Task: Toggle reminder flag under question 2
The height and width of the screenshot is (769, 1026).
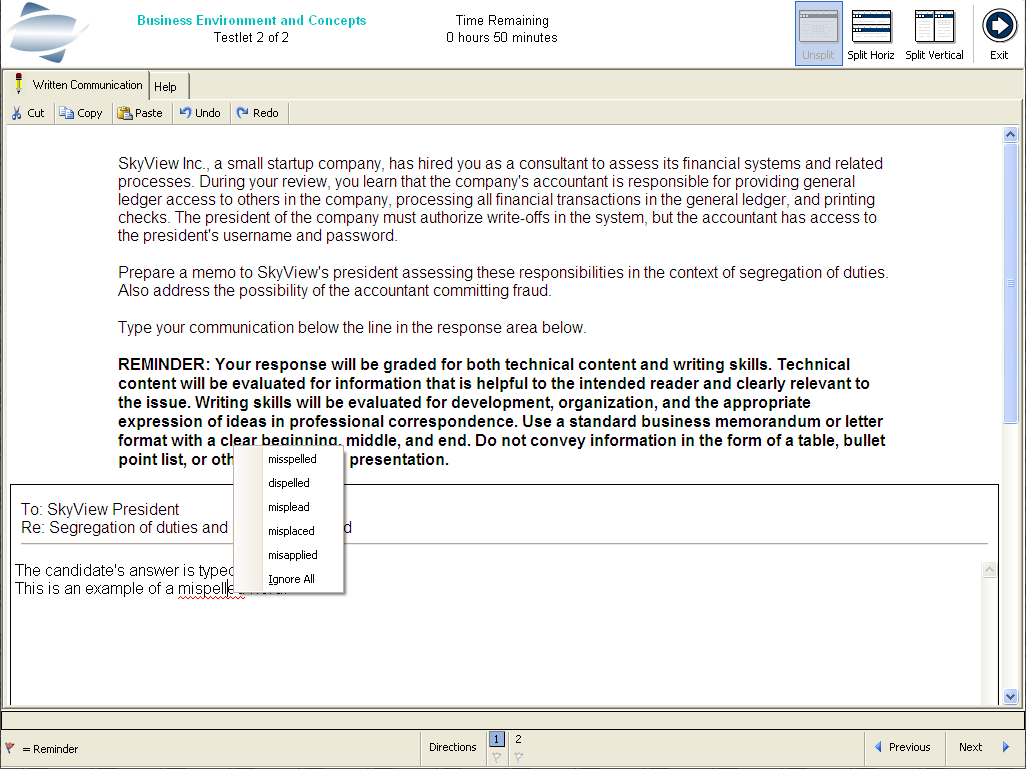Action: click(x=518, y=757)
